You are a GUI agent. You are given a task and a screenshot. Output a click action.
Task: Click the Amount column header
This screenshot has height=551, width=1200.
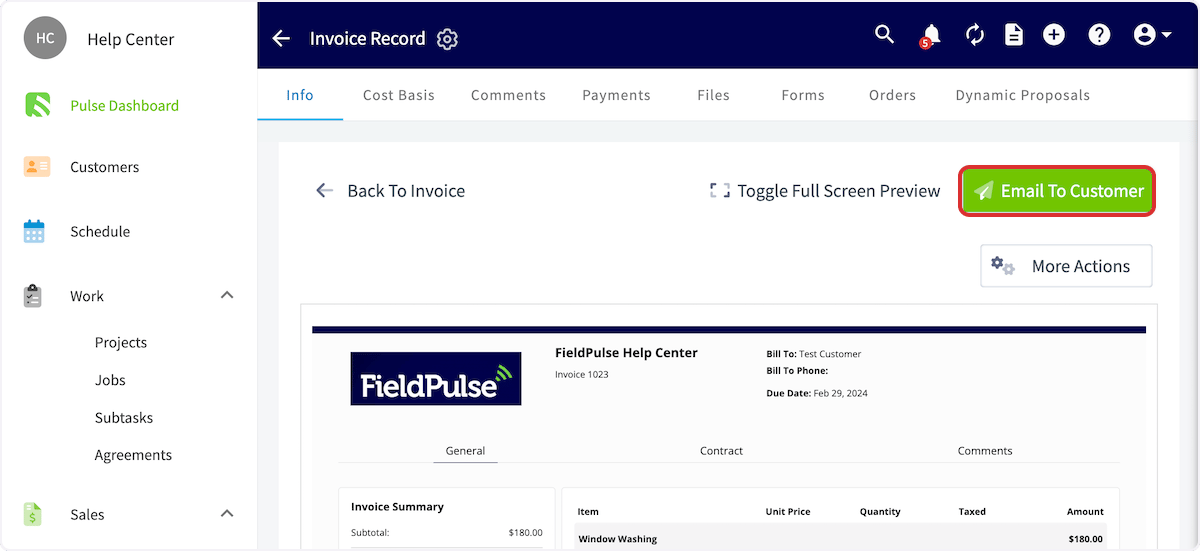tap(1085, 512)
